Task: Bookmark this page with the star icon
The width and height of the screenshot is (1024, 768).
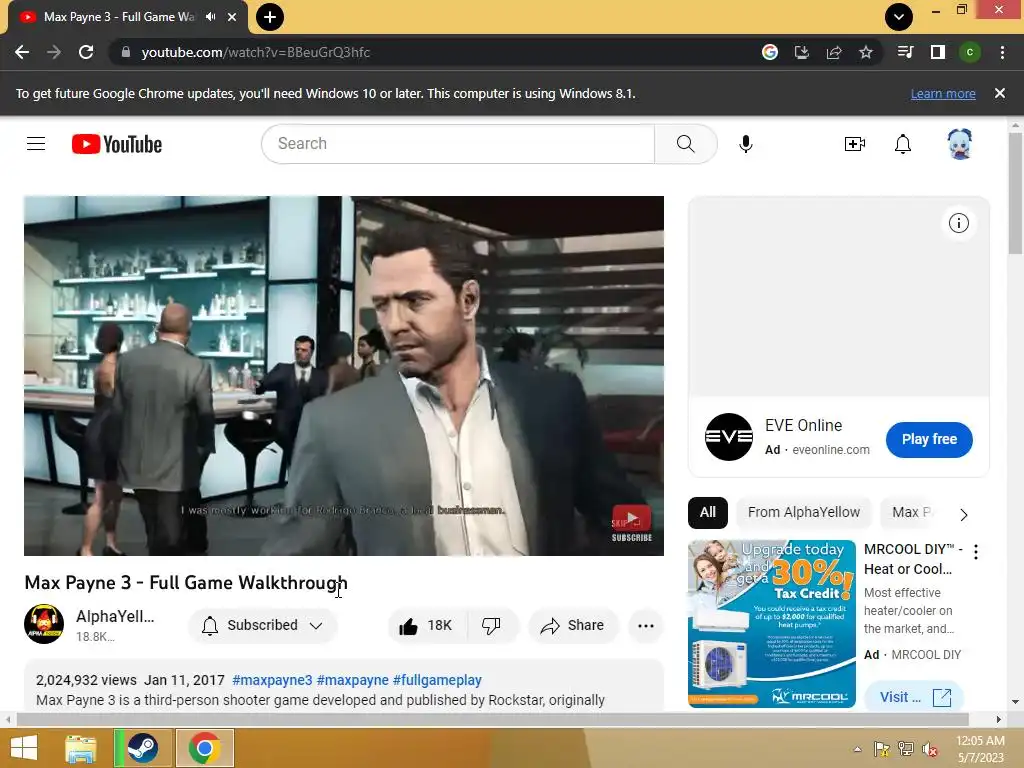Action: click(x=866, y=52)
